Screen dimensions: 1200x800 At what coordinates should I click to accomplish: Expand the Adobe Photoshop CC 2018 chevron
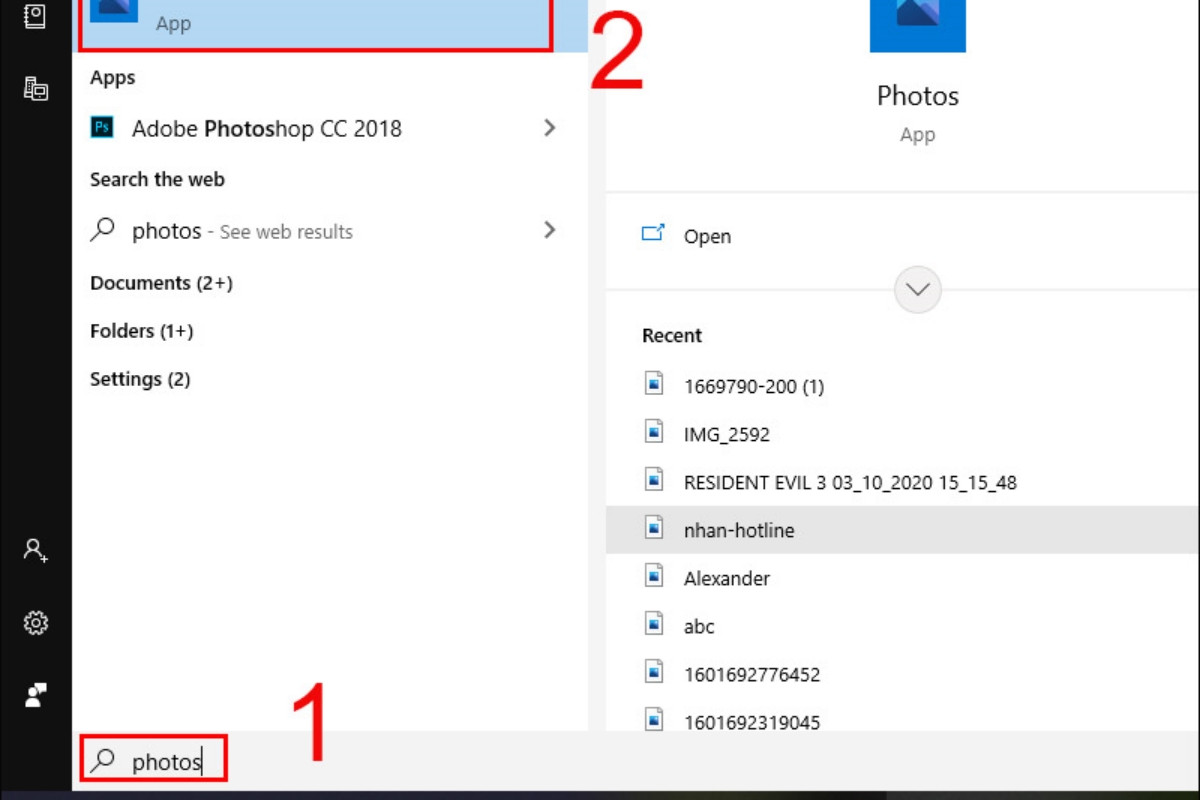pos(549,128)
